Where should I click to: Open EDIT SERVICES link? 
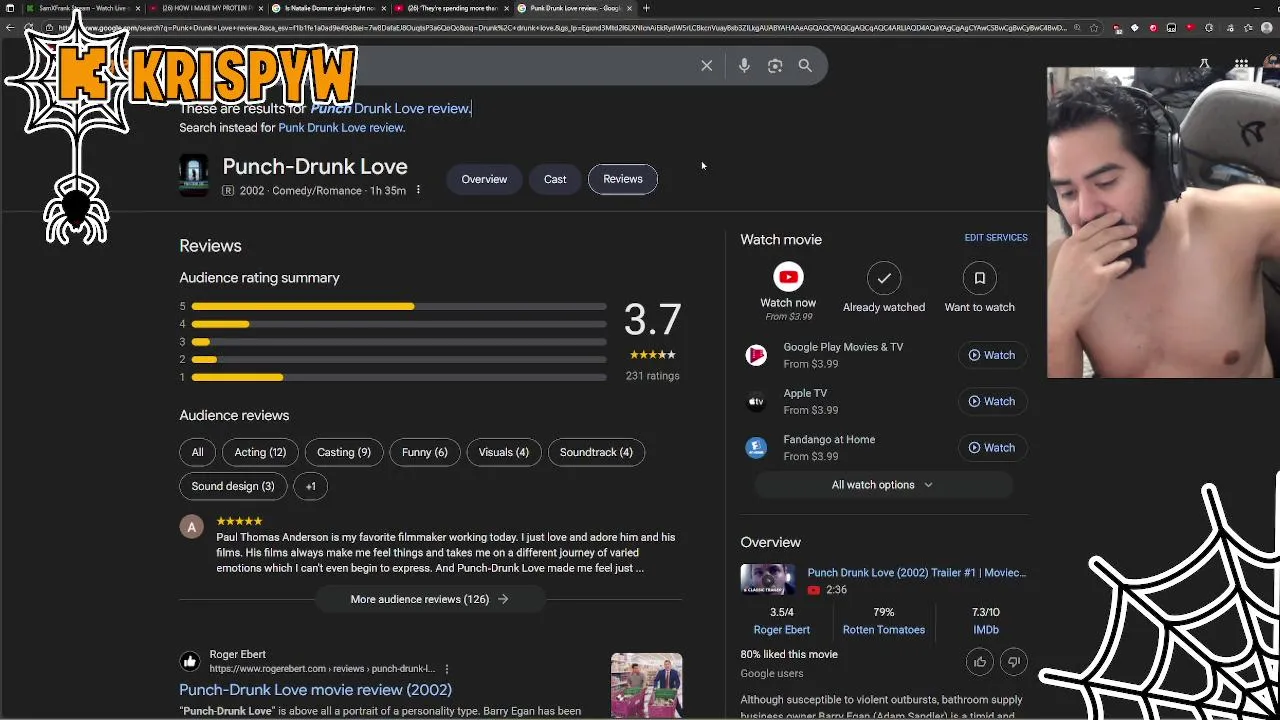(x=996, y=238)
